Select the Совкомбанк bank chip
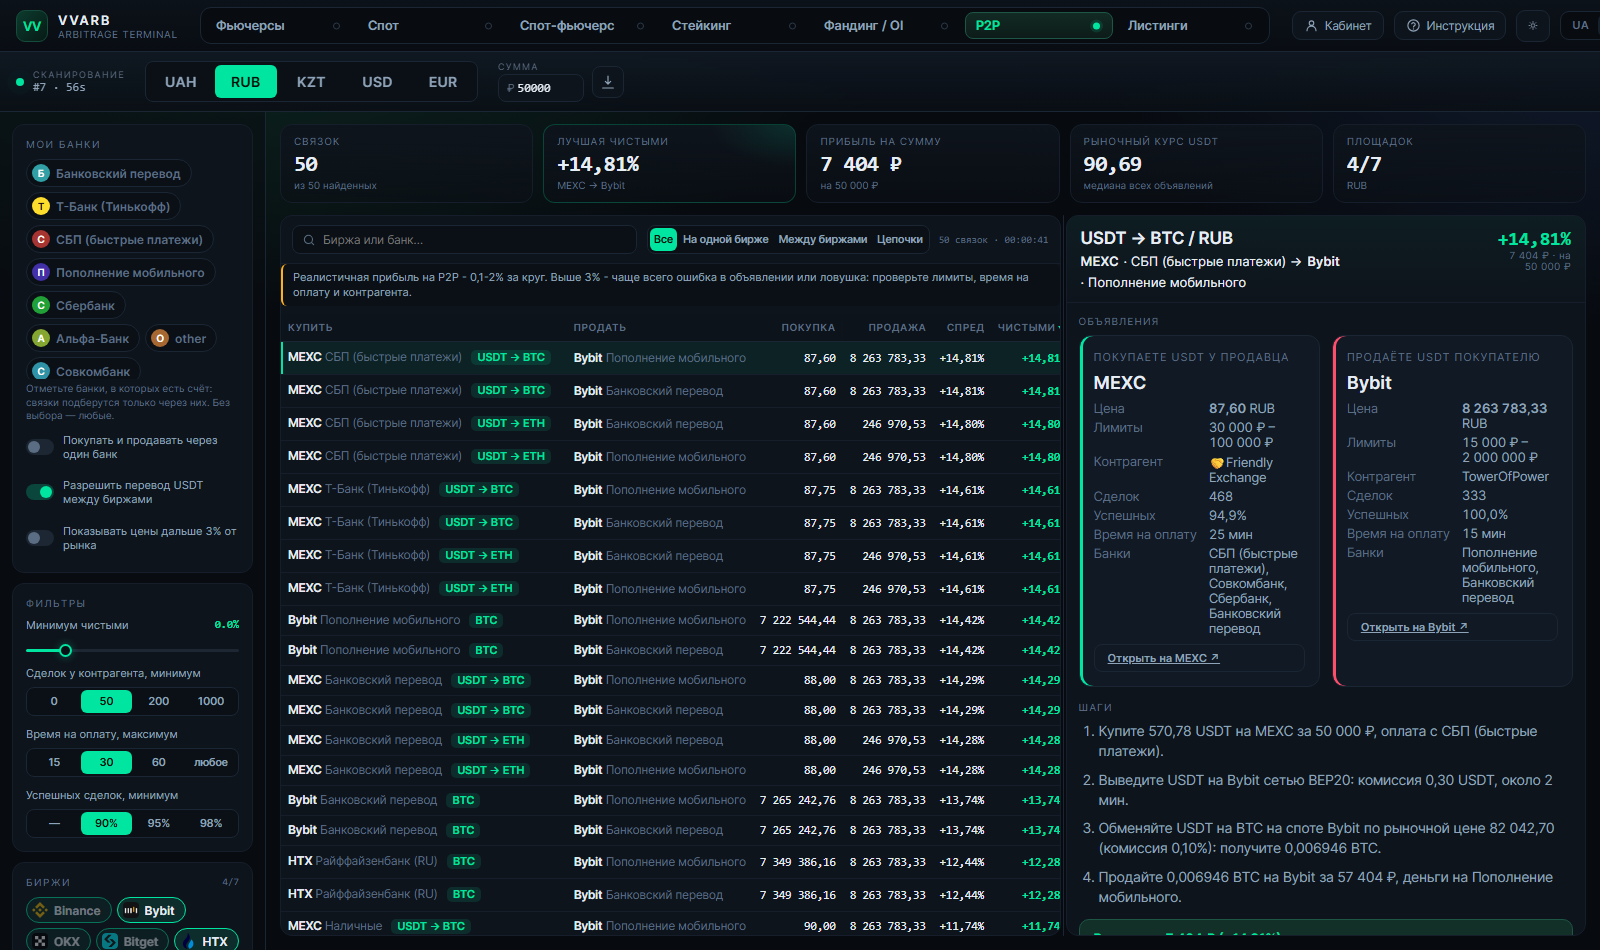This screenshot has height=950, width=1600. [83, 372]
